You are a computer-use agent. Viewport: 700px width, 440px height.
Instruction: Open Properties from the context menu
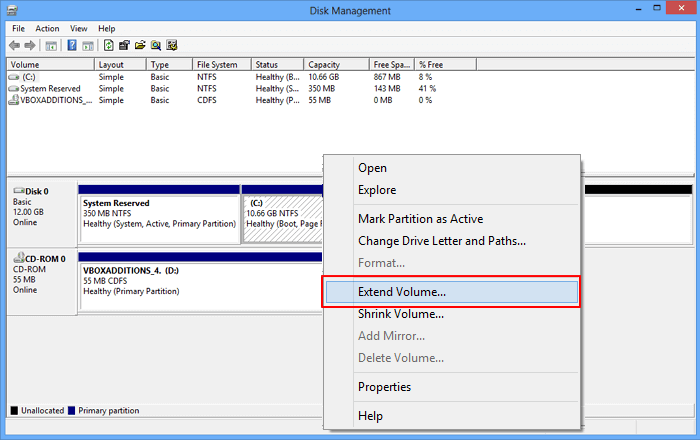click(x=384, y=387)
